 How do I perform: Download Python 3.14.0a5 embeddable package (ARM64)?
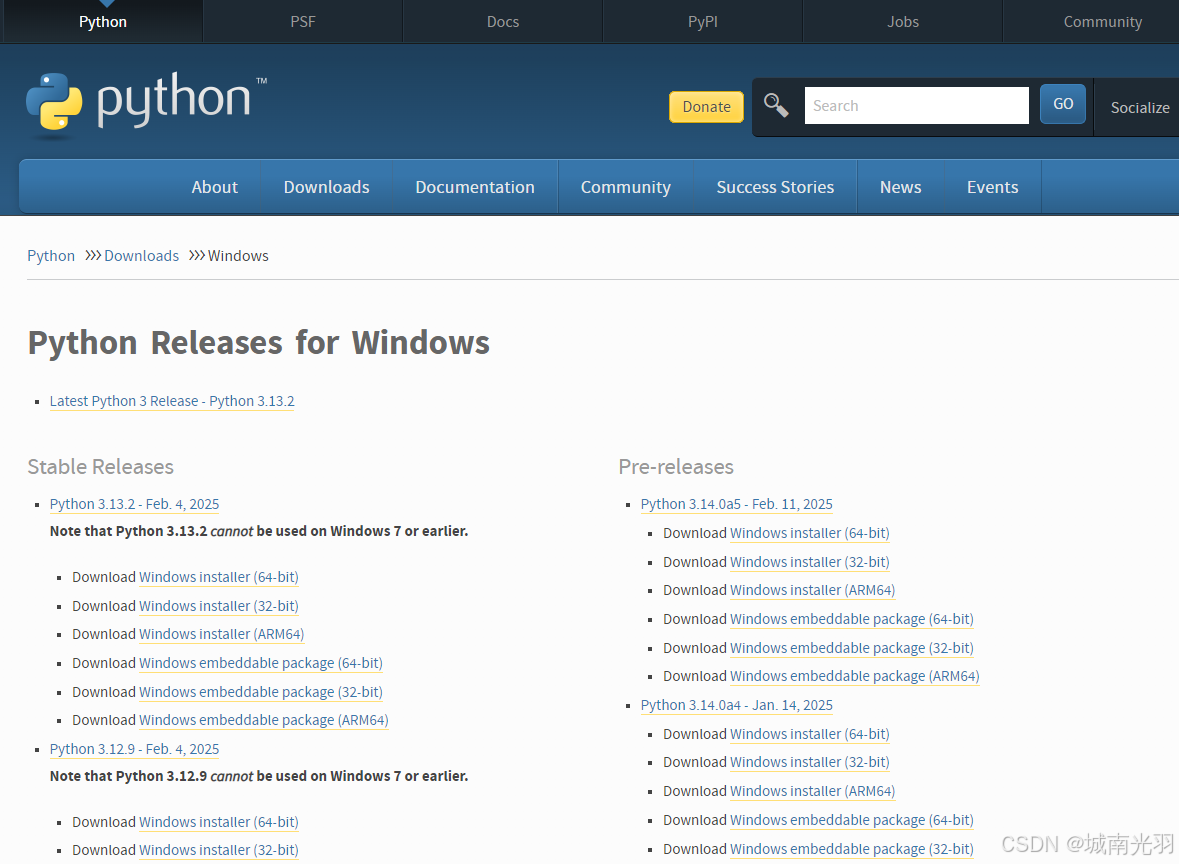pos(855,676)
